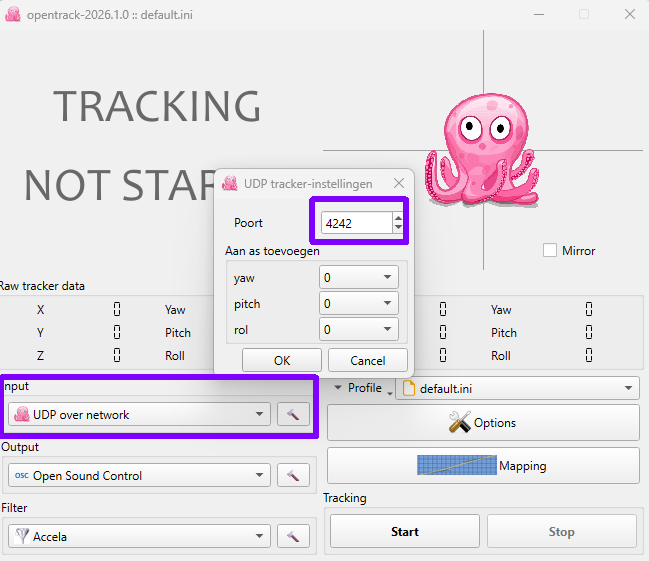Increase the Poort value with up arrow
649x561 pixels.
pos(398,217)
